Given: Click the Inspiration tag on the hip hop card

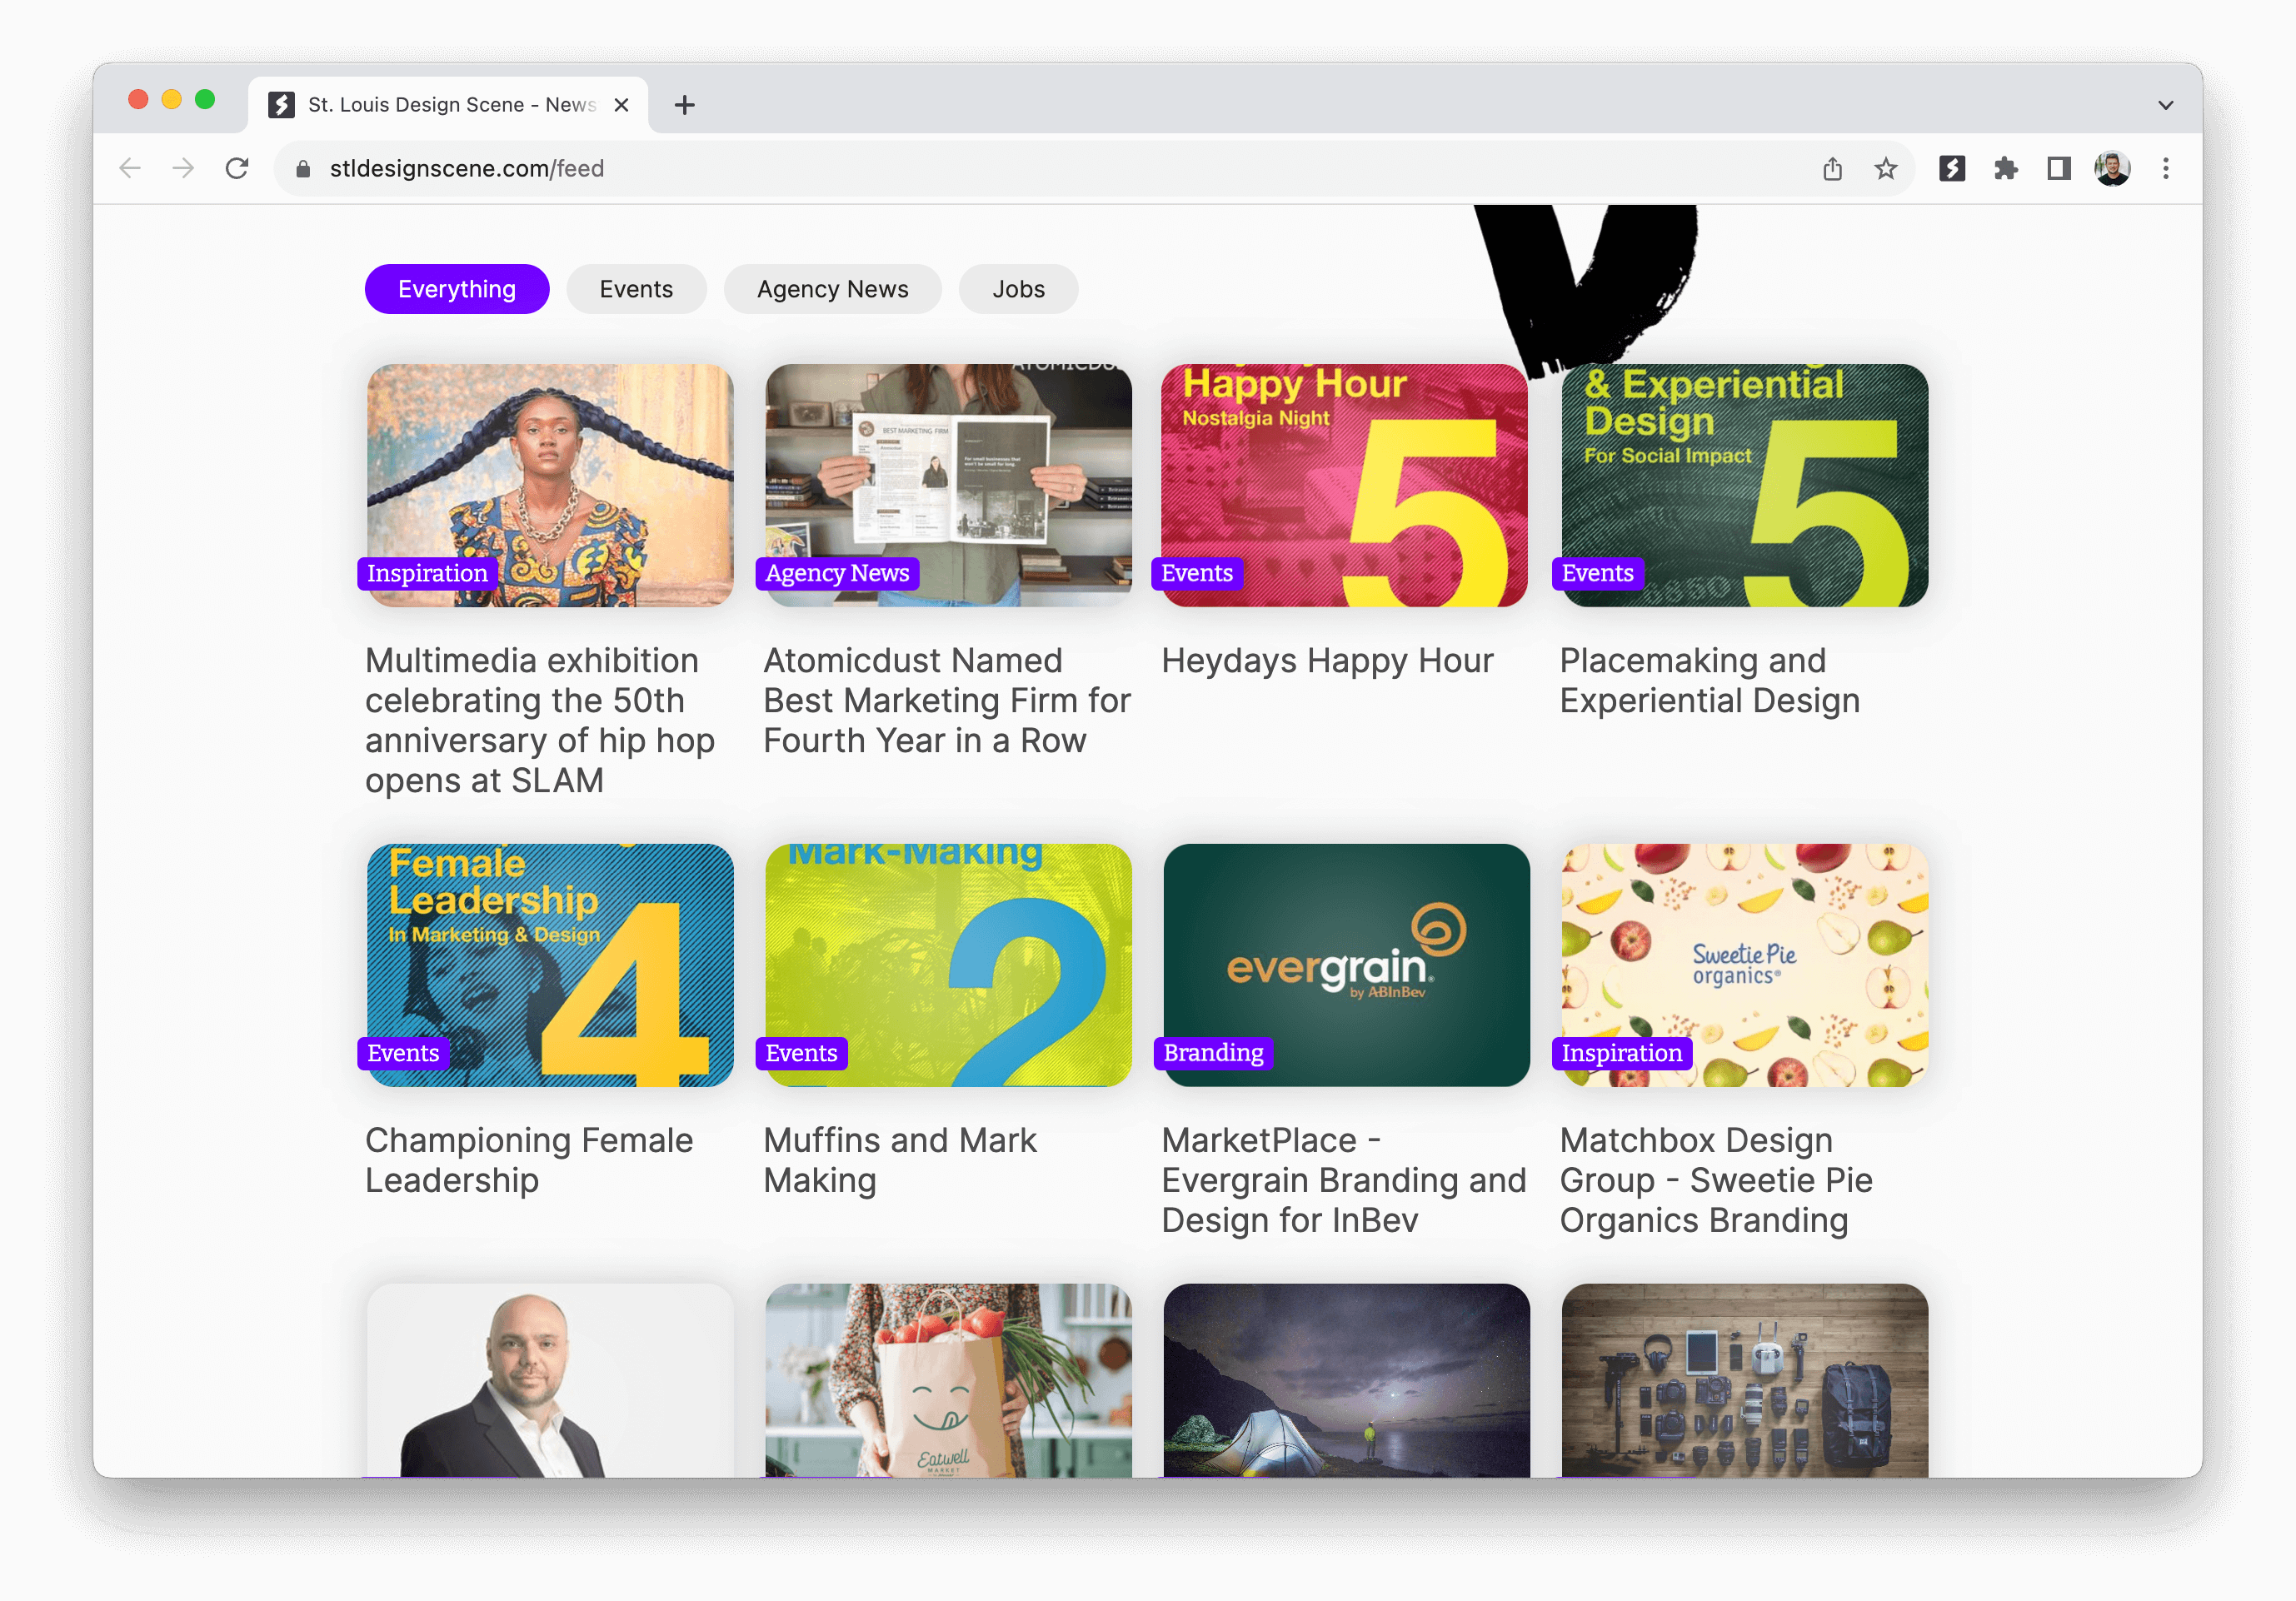Looking at the screenshot, I should [427, 573].
